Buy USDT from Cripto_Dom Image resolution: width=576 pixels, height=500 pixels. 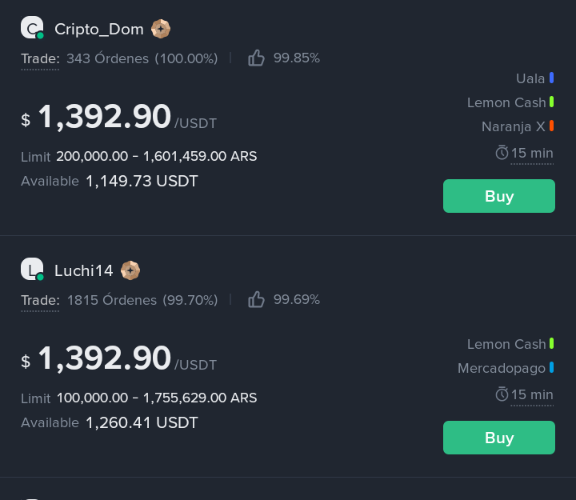(x=499, y=196)
